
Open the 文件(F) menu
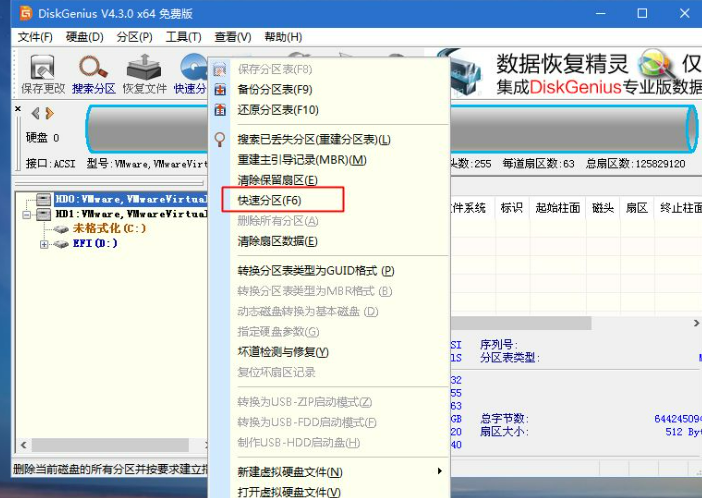(35, 37)
